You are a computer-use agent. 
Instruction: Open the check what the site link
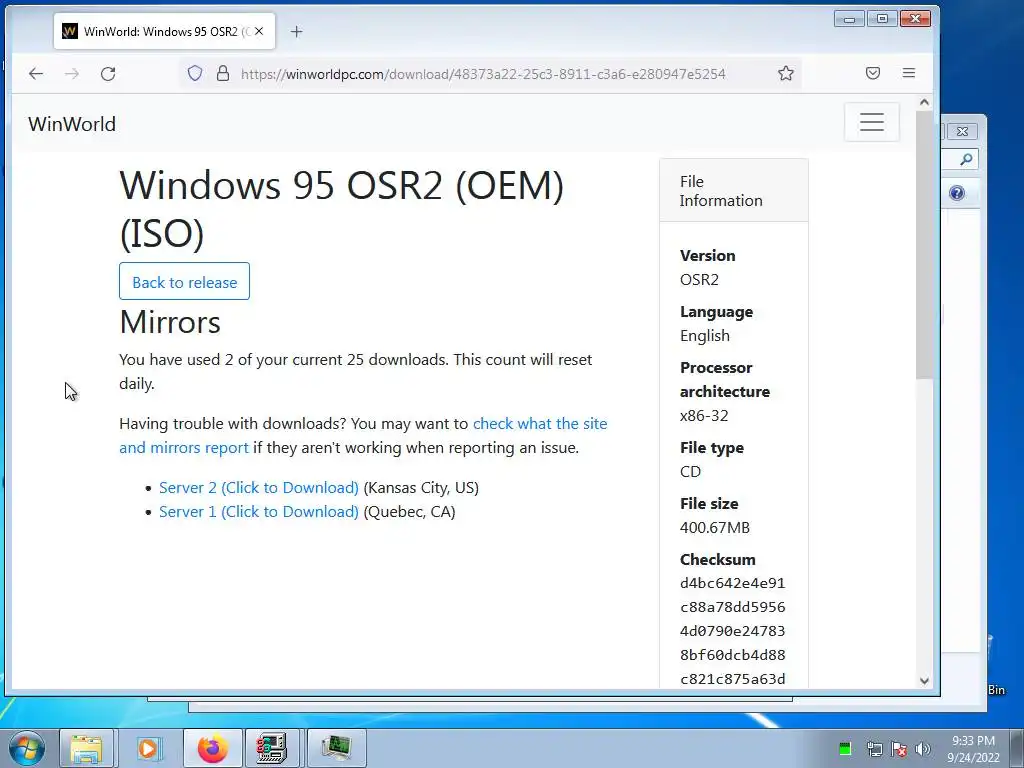(x=540, y=424)
